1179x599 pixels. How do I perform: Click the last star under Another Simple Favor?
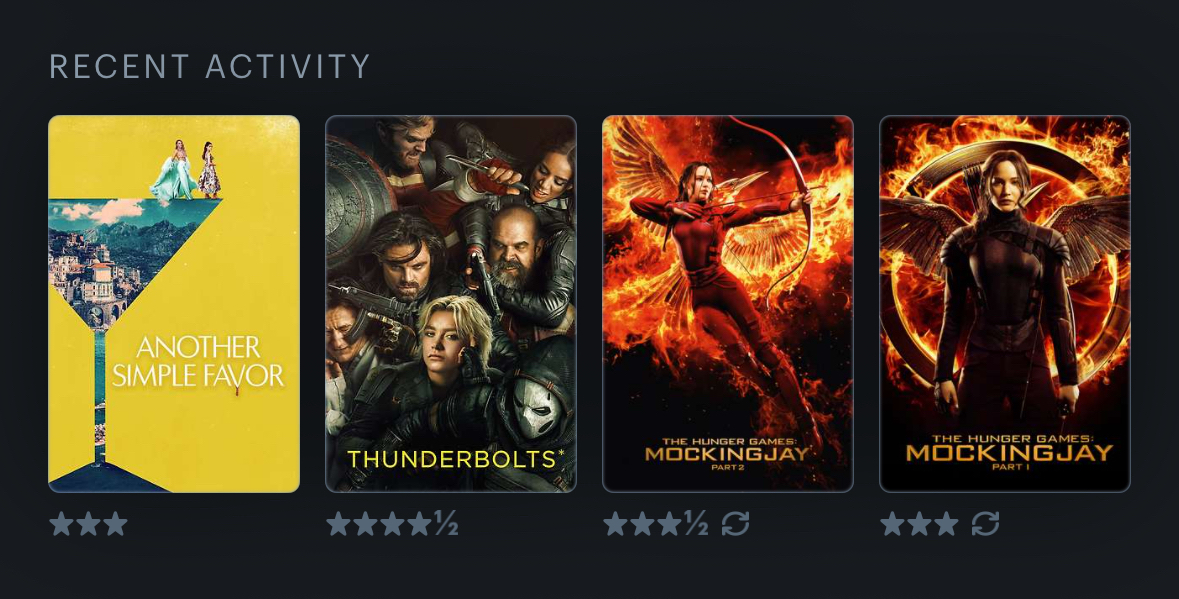pyautogui.click(x=116, y=524)
